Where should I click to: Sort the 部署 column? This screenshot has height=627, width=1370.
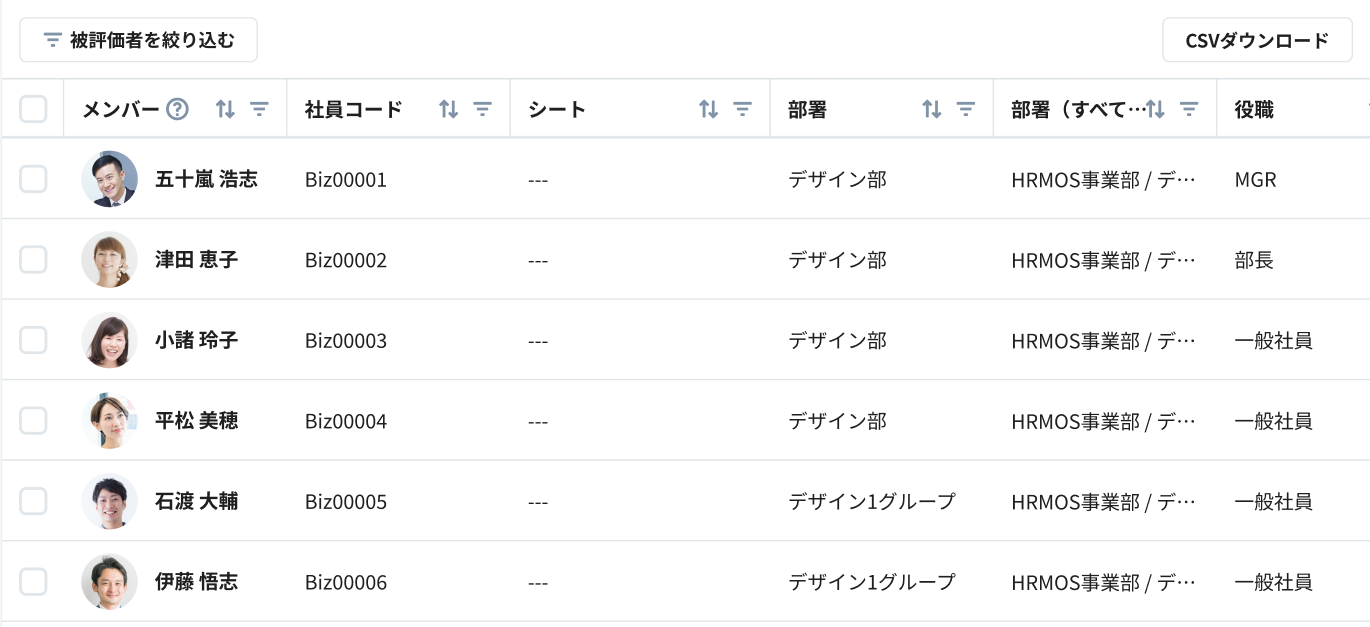click(931, 110)
